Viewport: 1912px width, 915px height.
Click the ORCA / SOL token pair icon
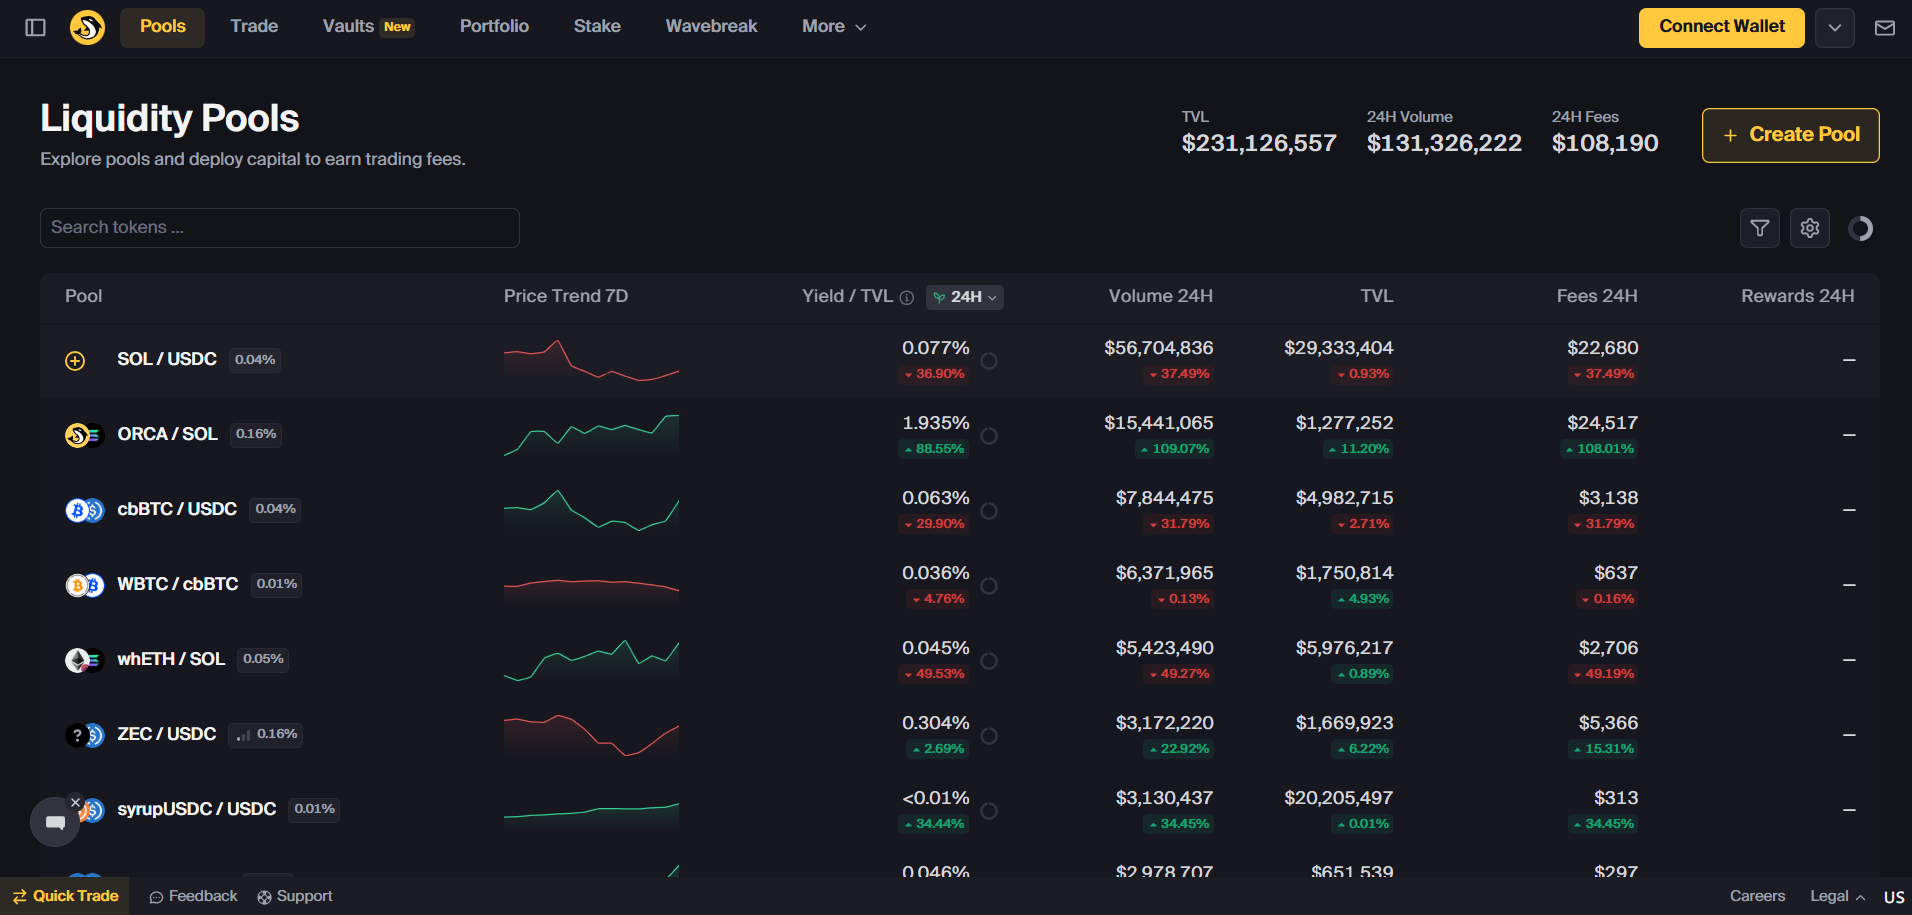[85, 435]
